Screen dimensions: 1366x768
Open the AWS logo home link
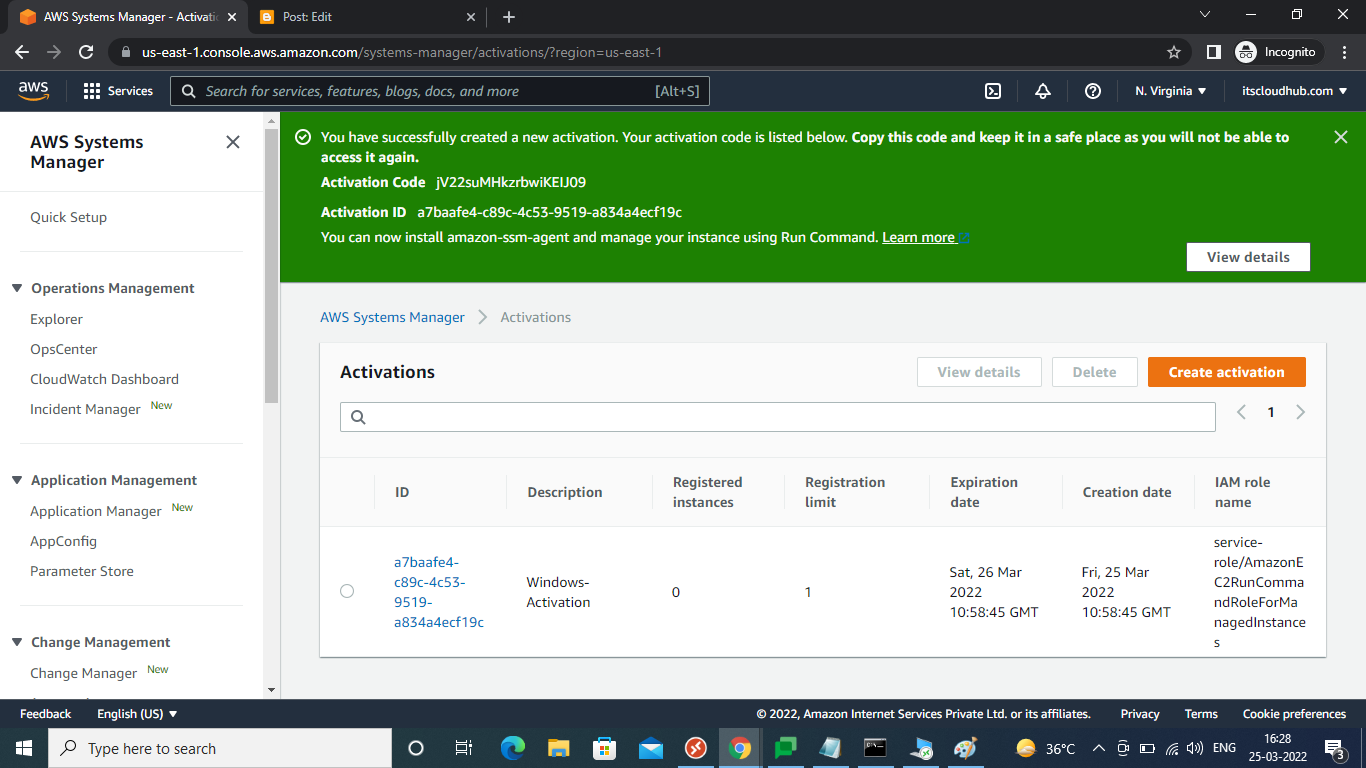(x=33, y=91)
